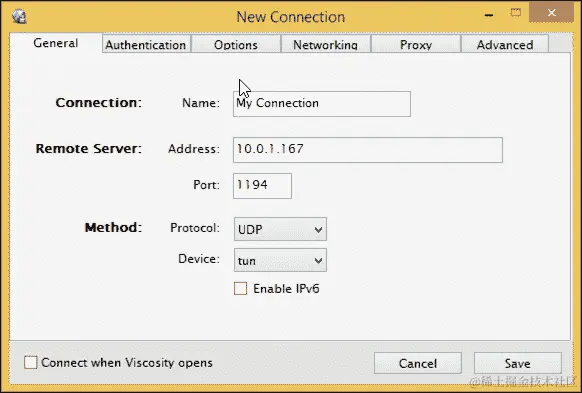Open the Proxy tab
582x393 pixels.
click(x=416, y=45)
